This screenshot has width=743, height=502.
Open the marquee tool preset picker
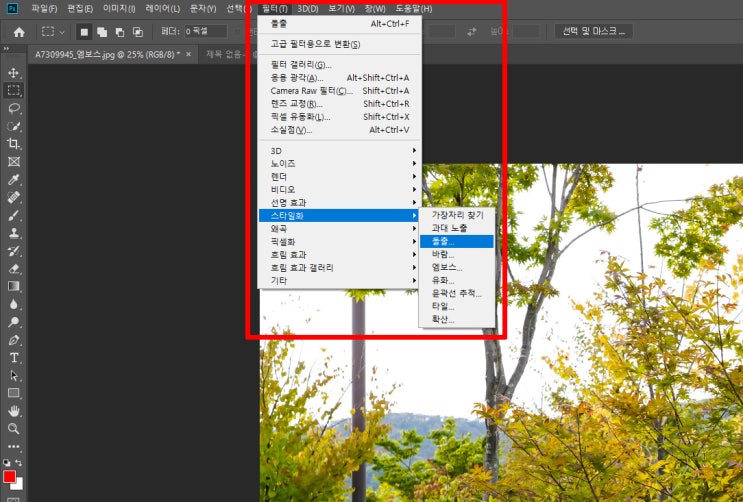[x=53, y=32]
